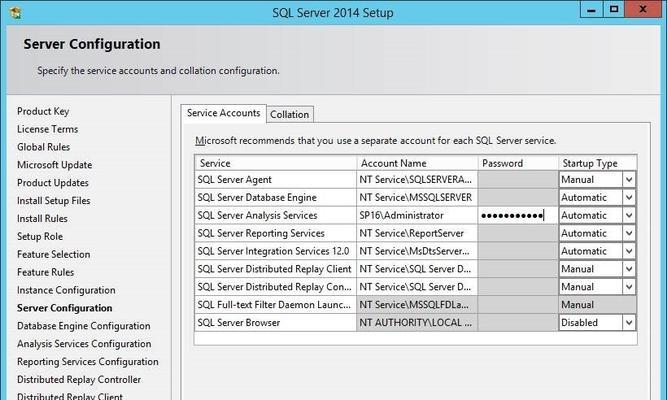The height and width of the screenshot is (400, 667).
Task: Open Startup Type dropdown for SQL Server Reporting Services
Action: pyautogui.click(x=629, y=233)
